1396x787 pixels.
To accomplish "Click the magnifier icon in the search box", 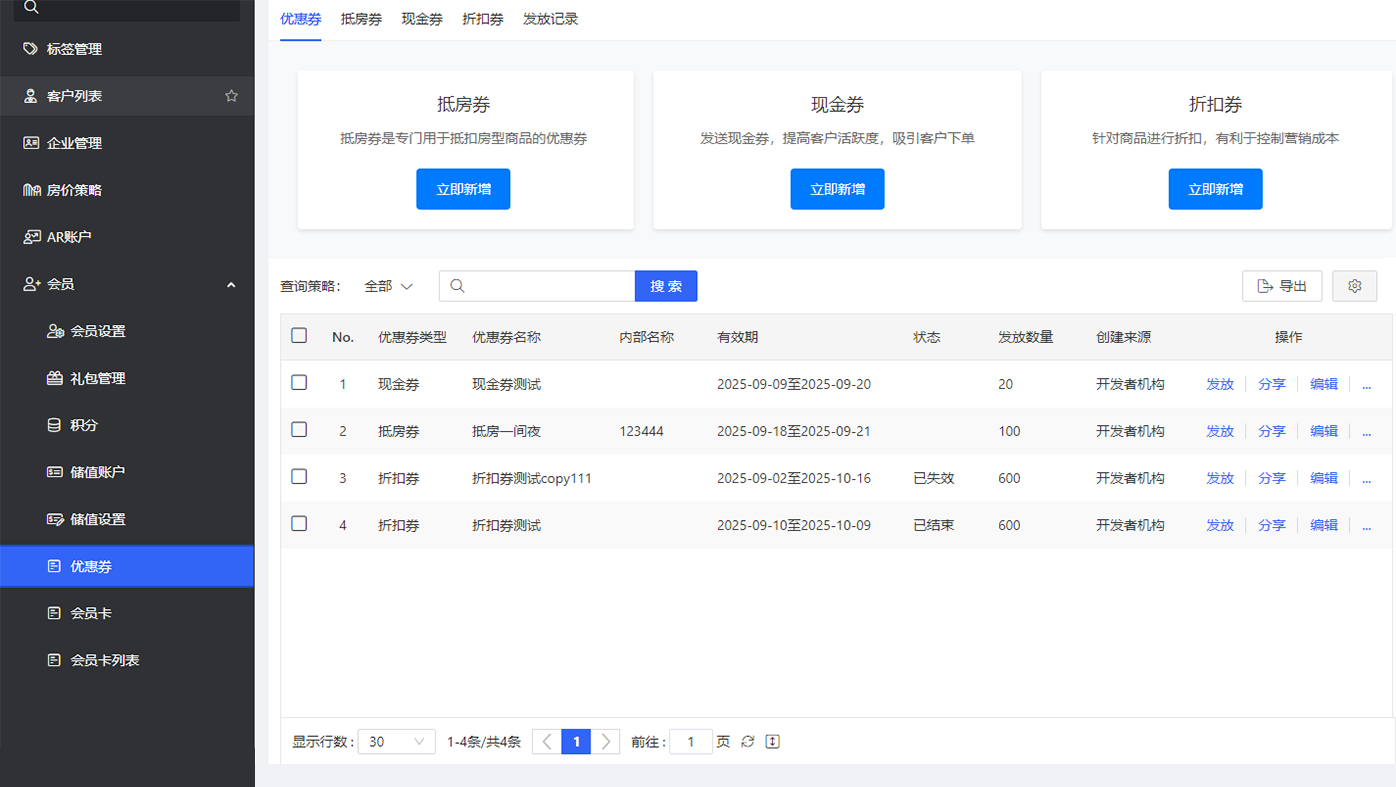I will 457,285.
